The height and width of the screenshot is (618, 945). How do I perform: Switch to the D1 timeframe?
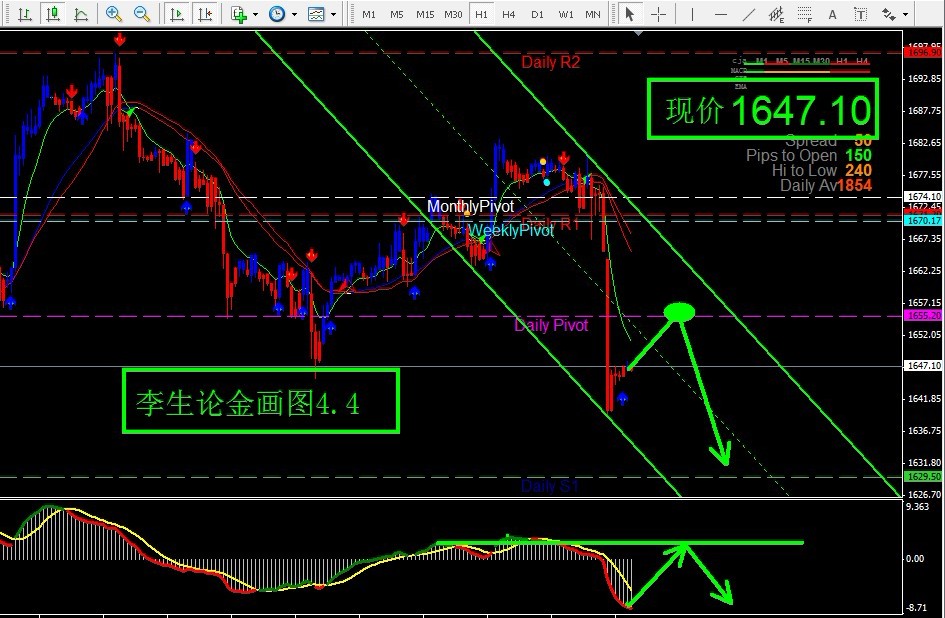coord(537,14)
